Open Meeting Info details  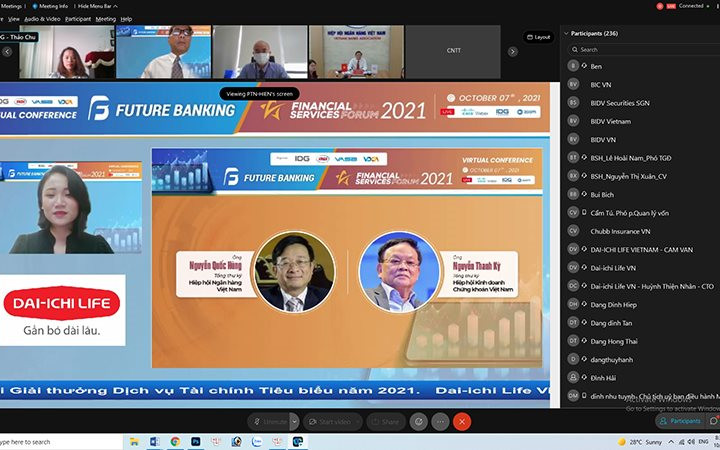point(51,6)
